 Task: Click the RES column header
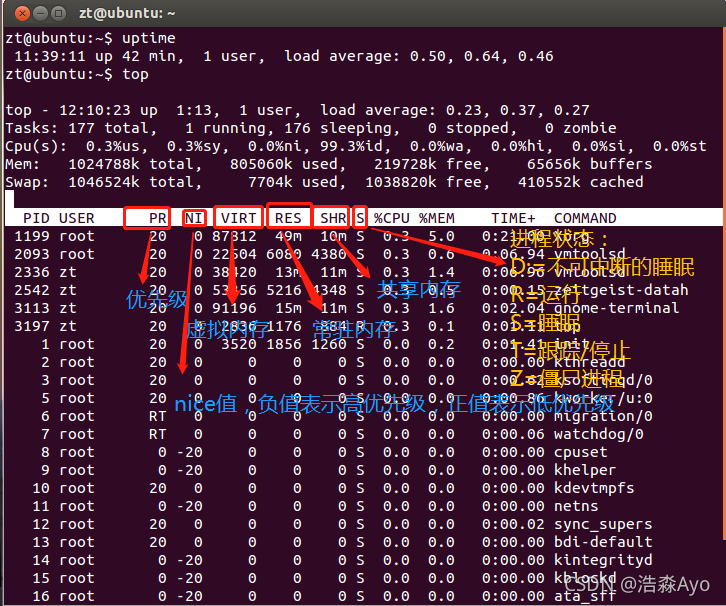(x=288, y=218)
